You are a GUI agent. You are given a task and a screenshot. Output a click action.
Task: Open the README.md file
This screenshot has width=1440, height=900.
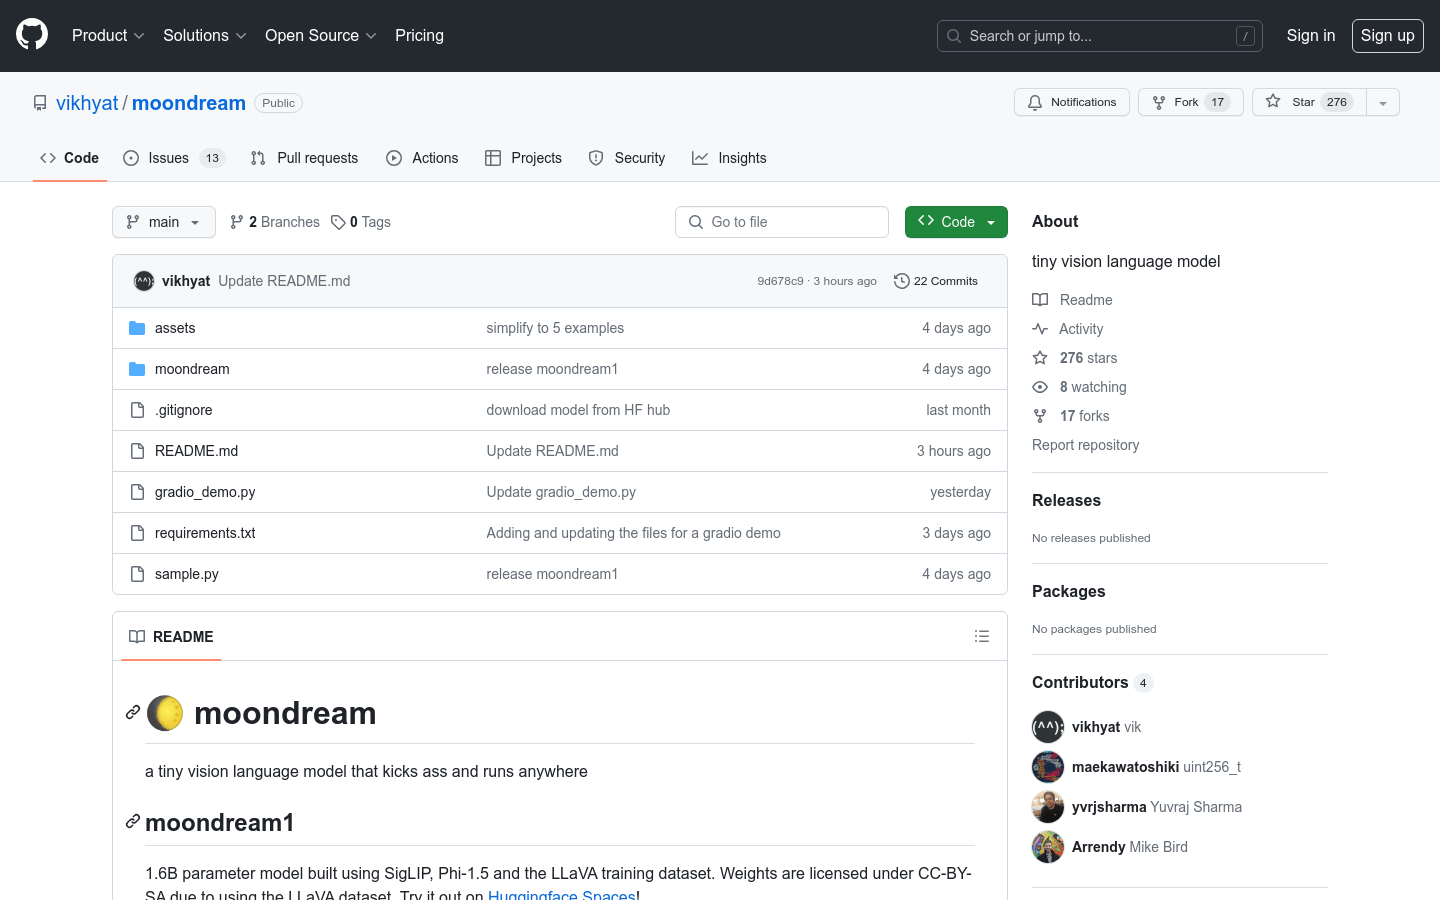[x=196, y=451]
